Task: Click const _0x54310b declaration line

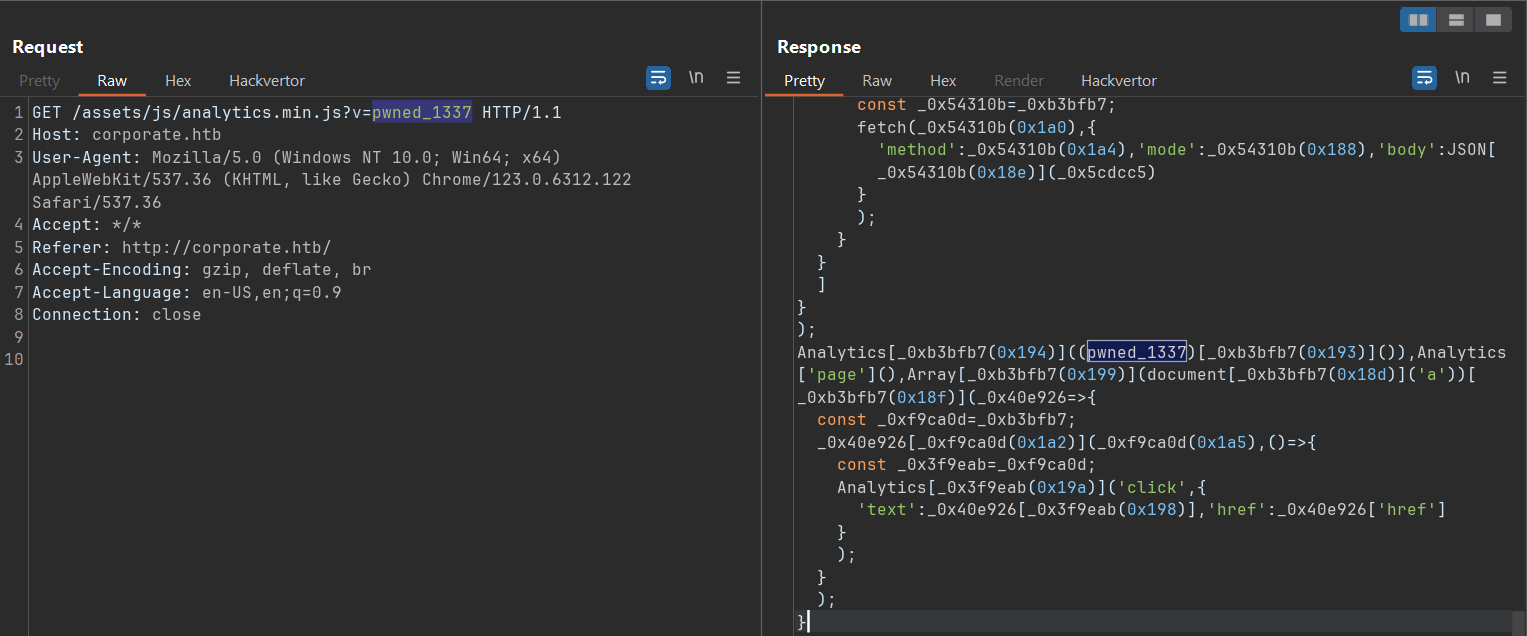Action: coord(986,105)
